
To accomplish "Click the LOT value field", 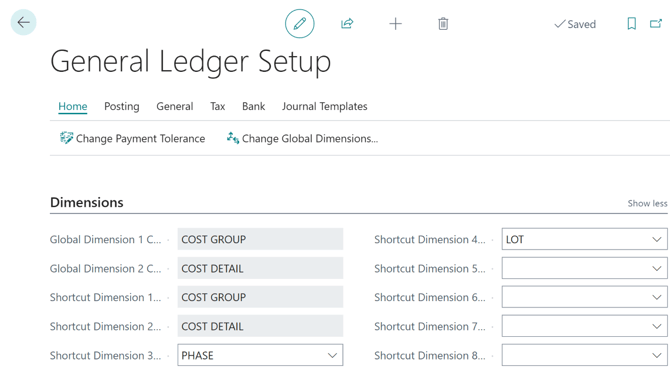I will point(584,239).
